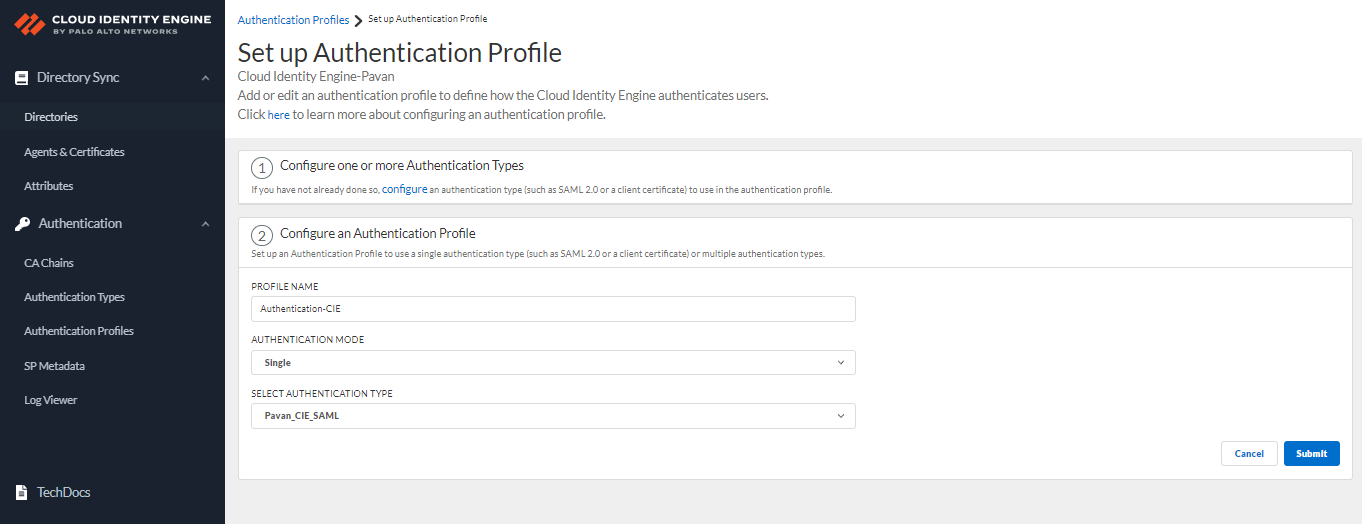Image resolution: width=1362 pixels, height=524 pixels.
Task: Submit the authentication profile
Action: pos(1311,453)
